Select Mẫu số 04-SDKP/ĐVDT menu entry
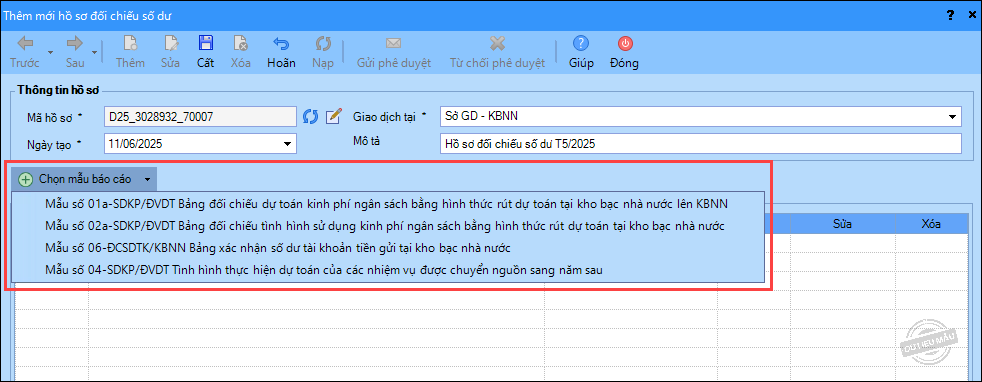 tap(388, 270)
